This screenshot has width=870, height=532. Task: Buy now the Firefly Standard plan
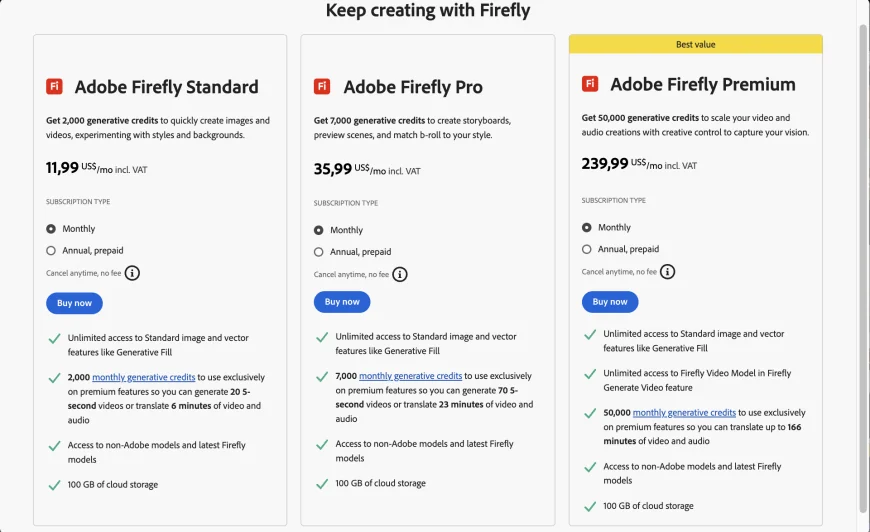[74, 303]
